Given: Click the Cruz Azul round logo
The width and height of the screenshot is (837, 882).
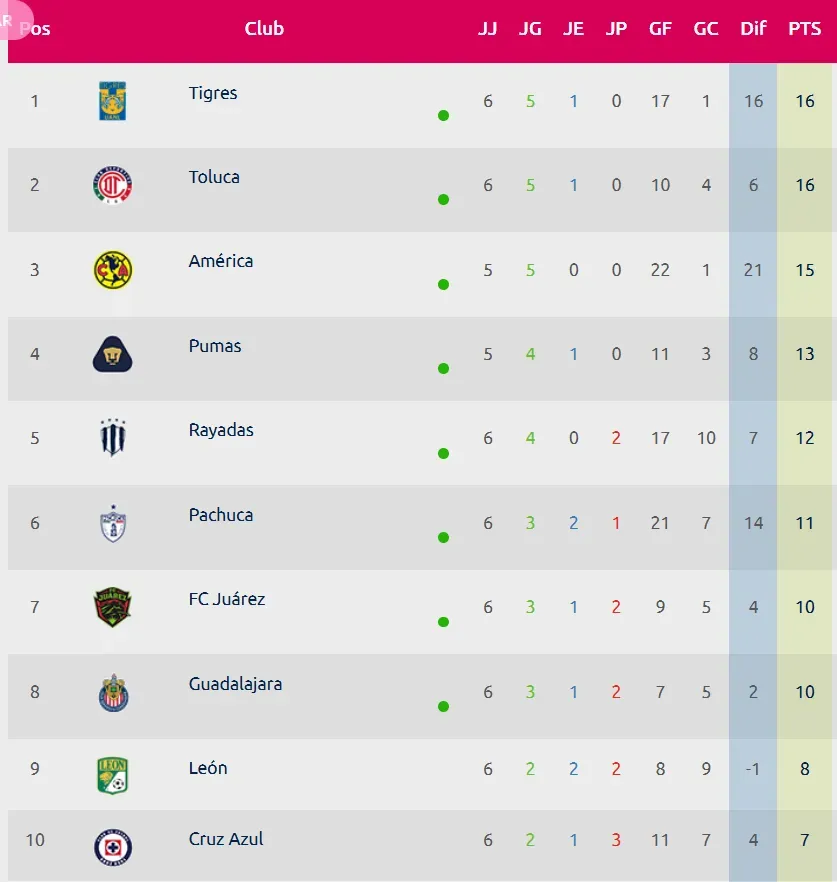Looking at the screenshot, I should coord(113,847).
